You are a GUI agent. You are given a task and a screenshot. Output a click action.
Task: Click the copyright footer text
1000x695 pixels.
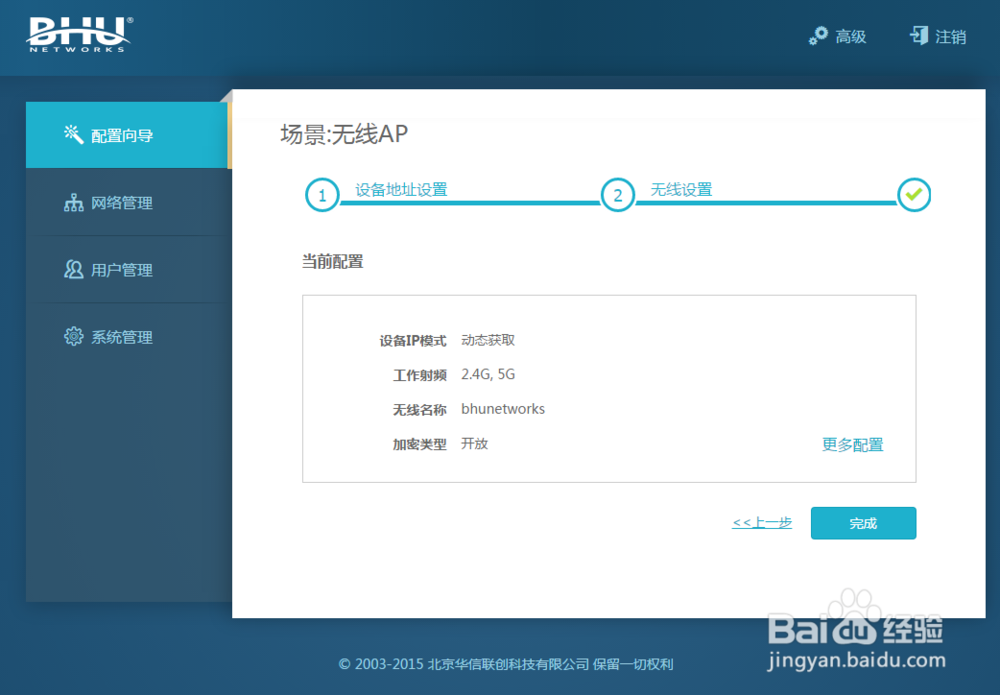point(506,664)
